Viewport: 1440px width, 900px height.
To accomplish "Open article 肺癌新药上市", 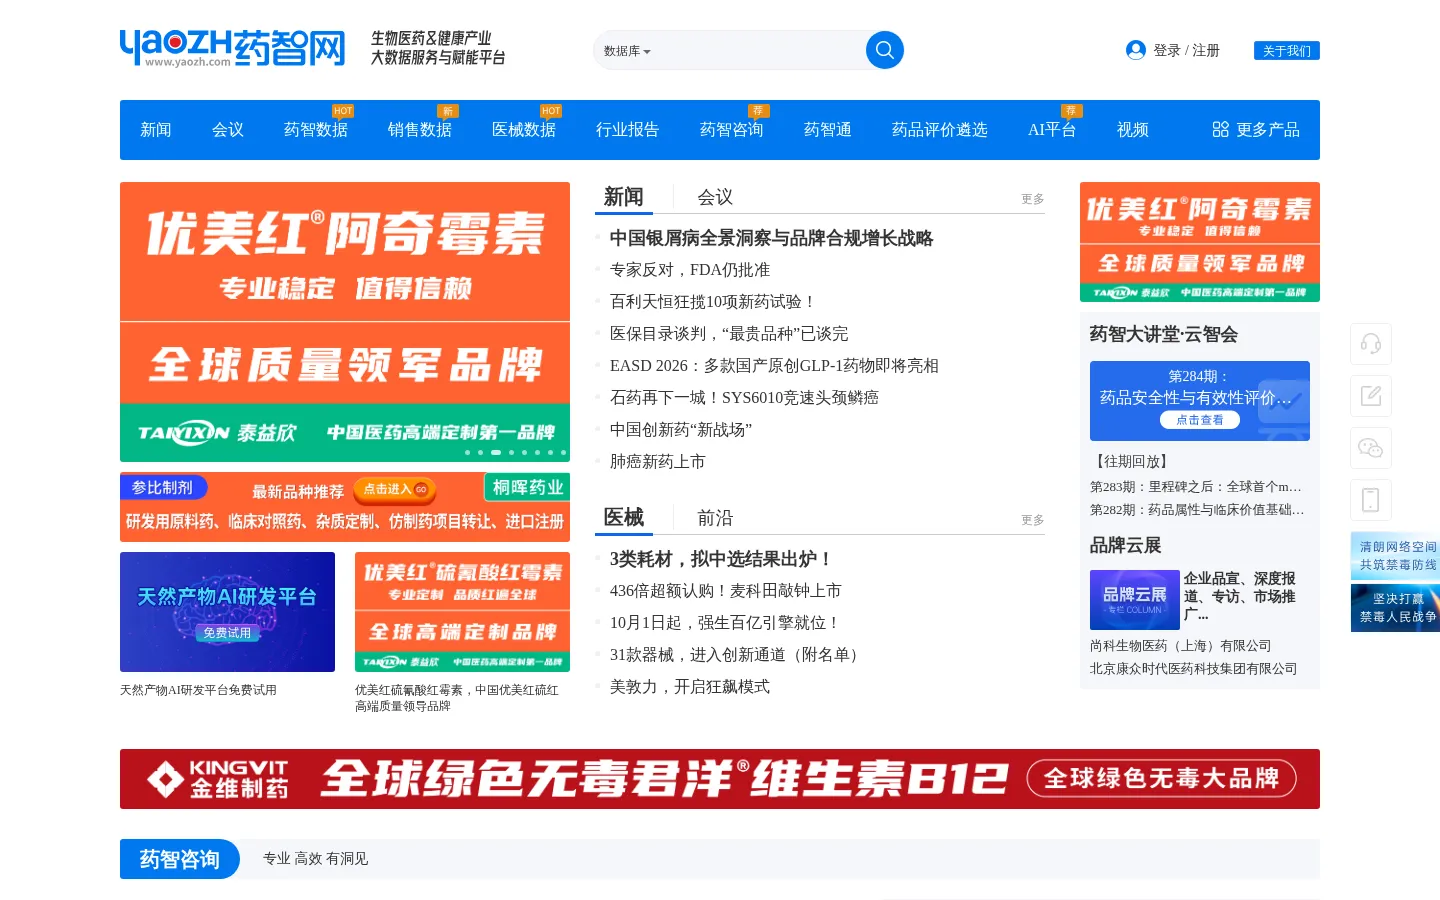I will pos(658,462).
